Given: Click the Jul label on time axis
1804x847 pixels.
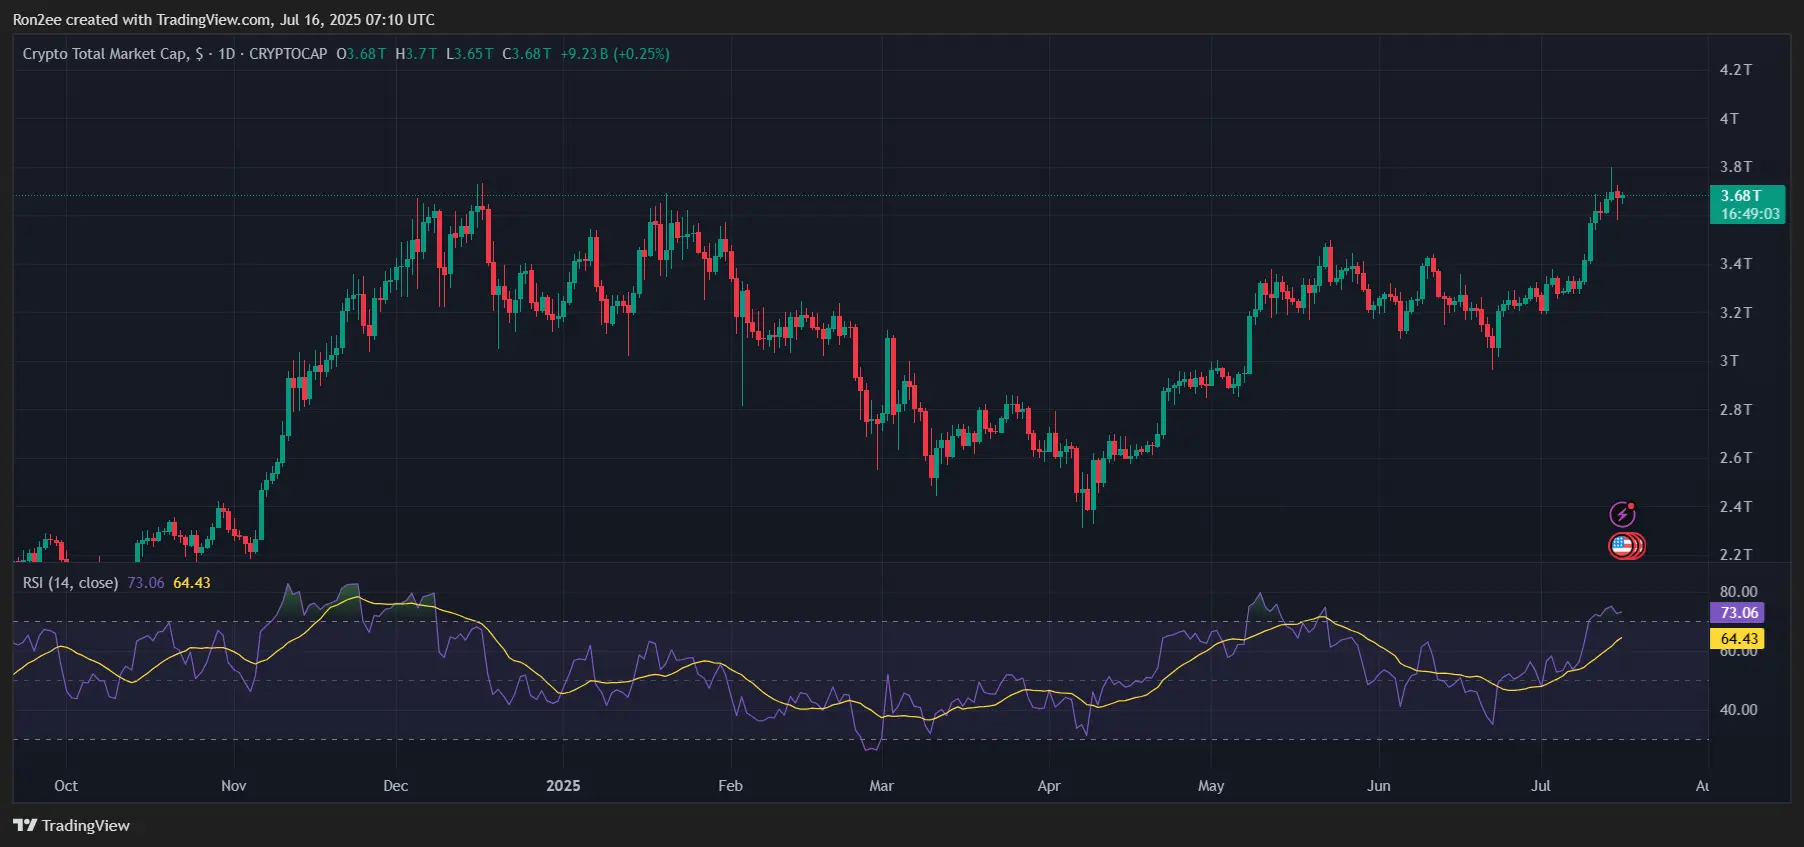Looking at the screenshot, I should [1541, 786].
